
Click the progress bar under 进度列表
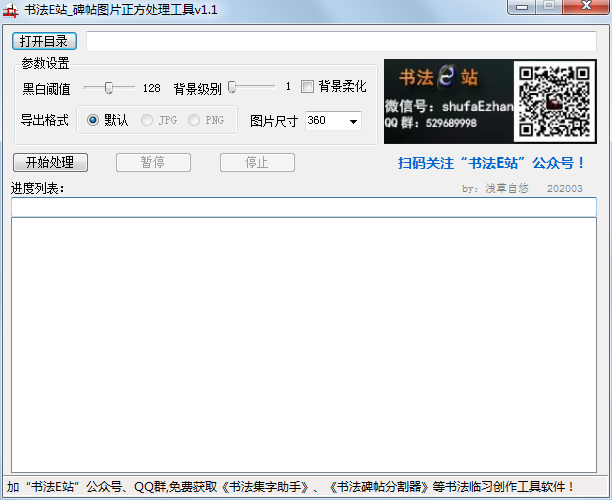point(304,207)
